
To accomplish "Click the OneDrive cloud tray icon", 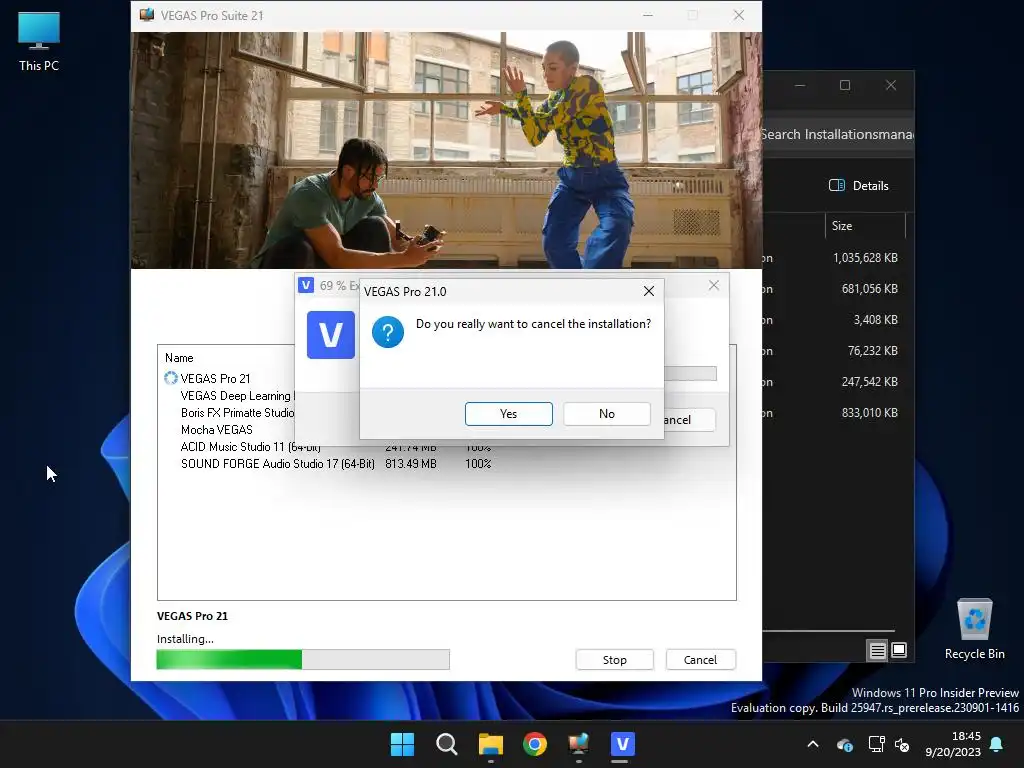I will (845, 744).
